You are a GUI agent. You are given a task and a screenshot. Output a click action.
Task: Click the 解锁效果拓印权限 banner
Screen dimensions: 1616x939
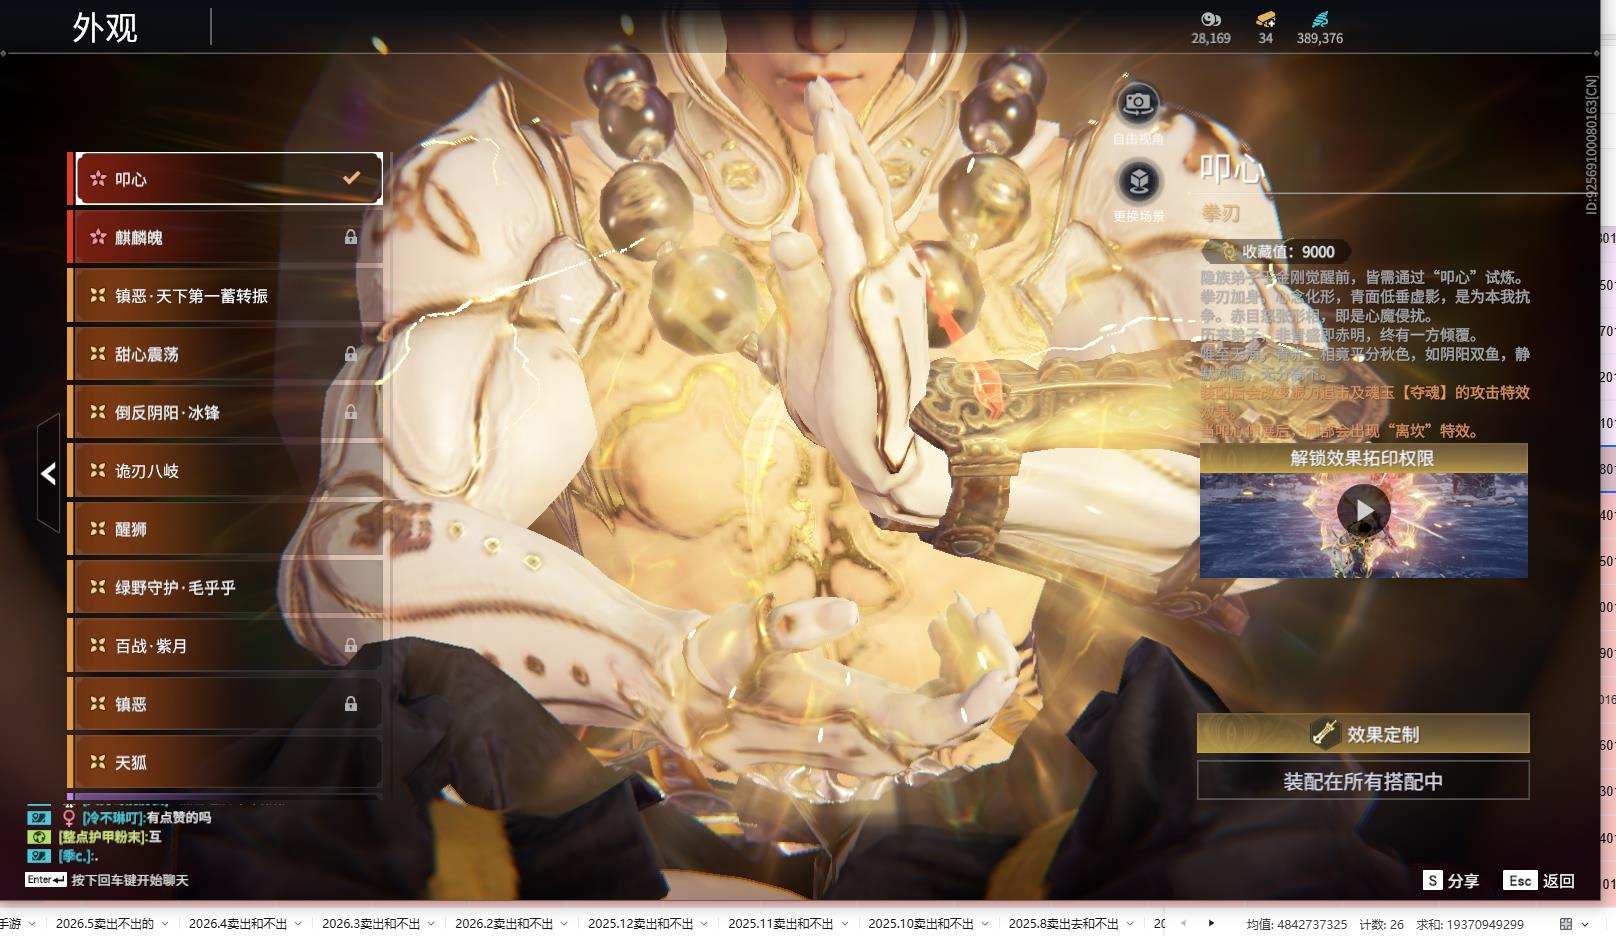tap(1364, 458)
